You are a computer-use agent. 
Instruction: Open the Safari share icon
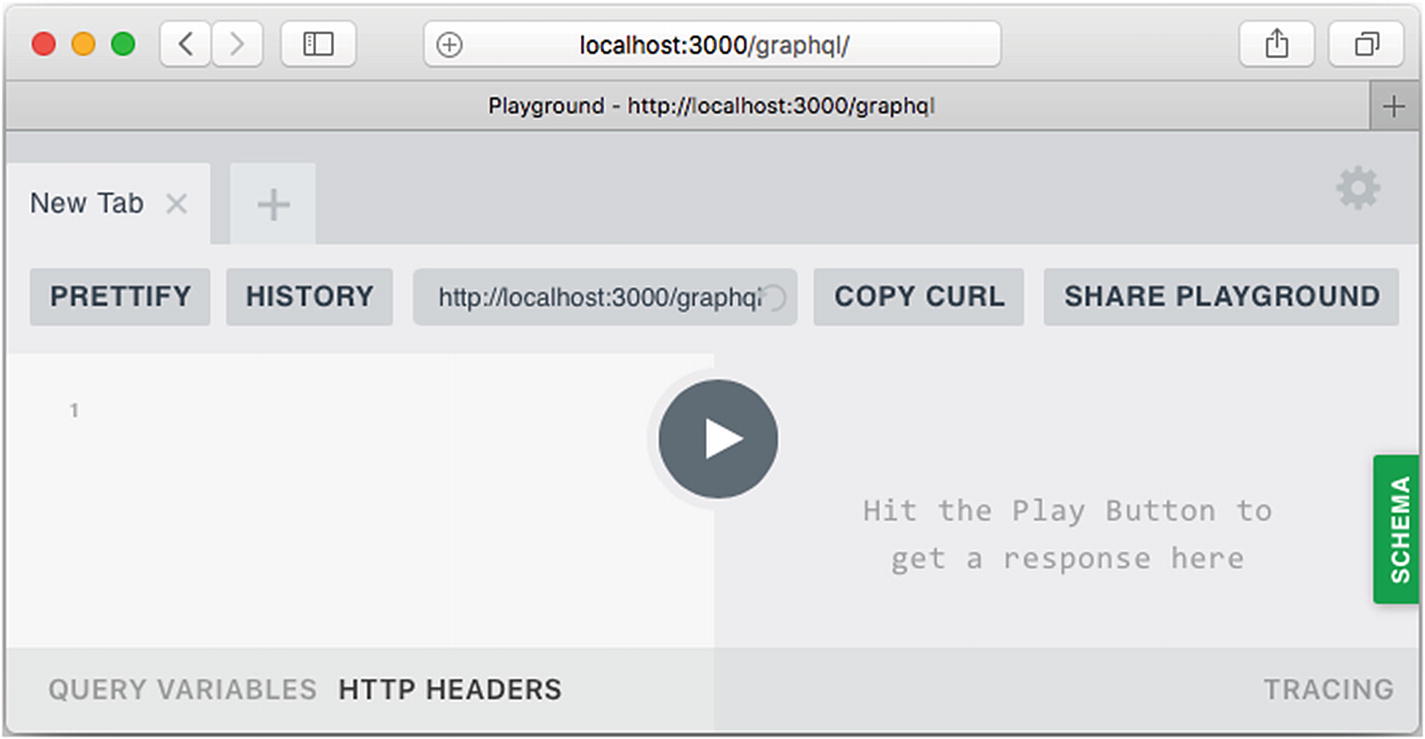tap(1276, 45)
